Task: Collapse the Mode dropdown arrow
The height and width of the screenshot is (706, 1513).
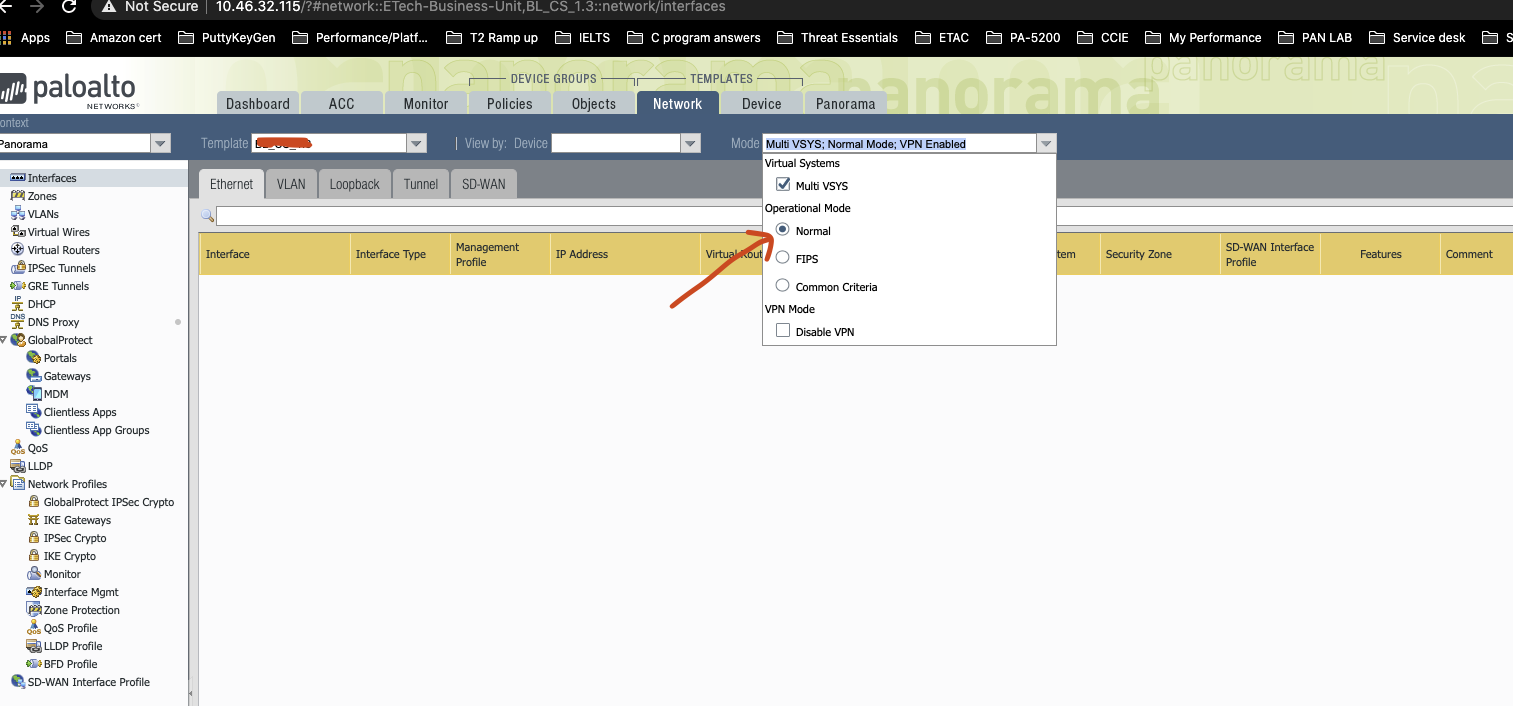Action: pyautogui.click(x=1046, y=144)
